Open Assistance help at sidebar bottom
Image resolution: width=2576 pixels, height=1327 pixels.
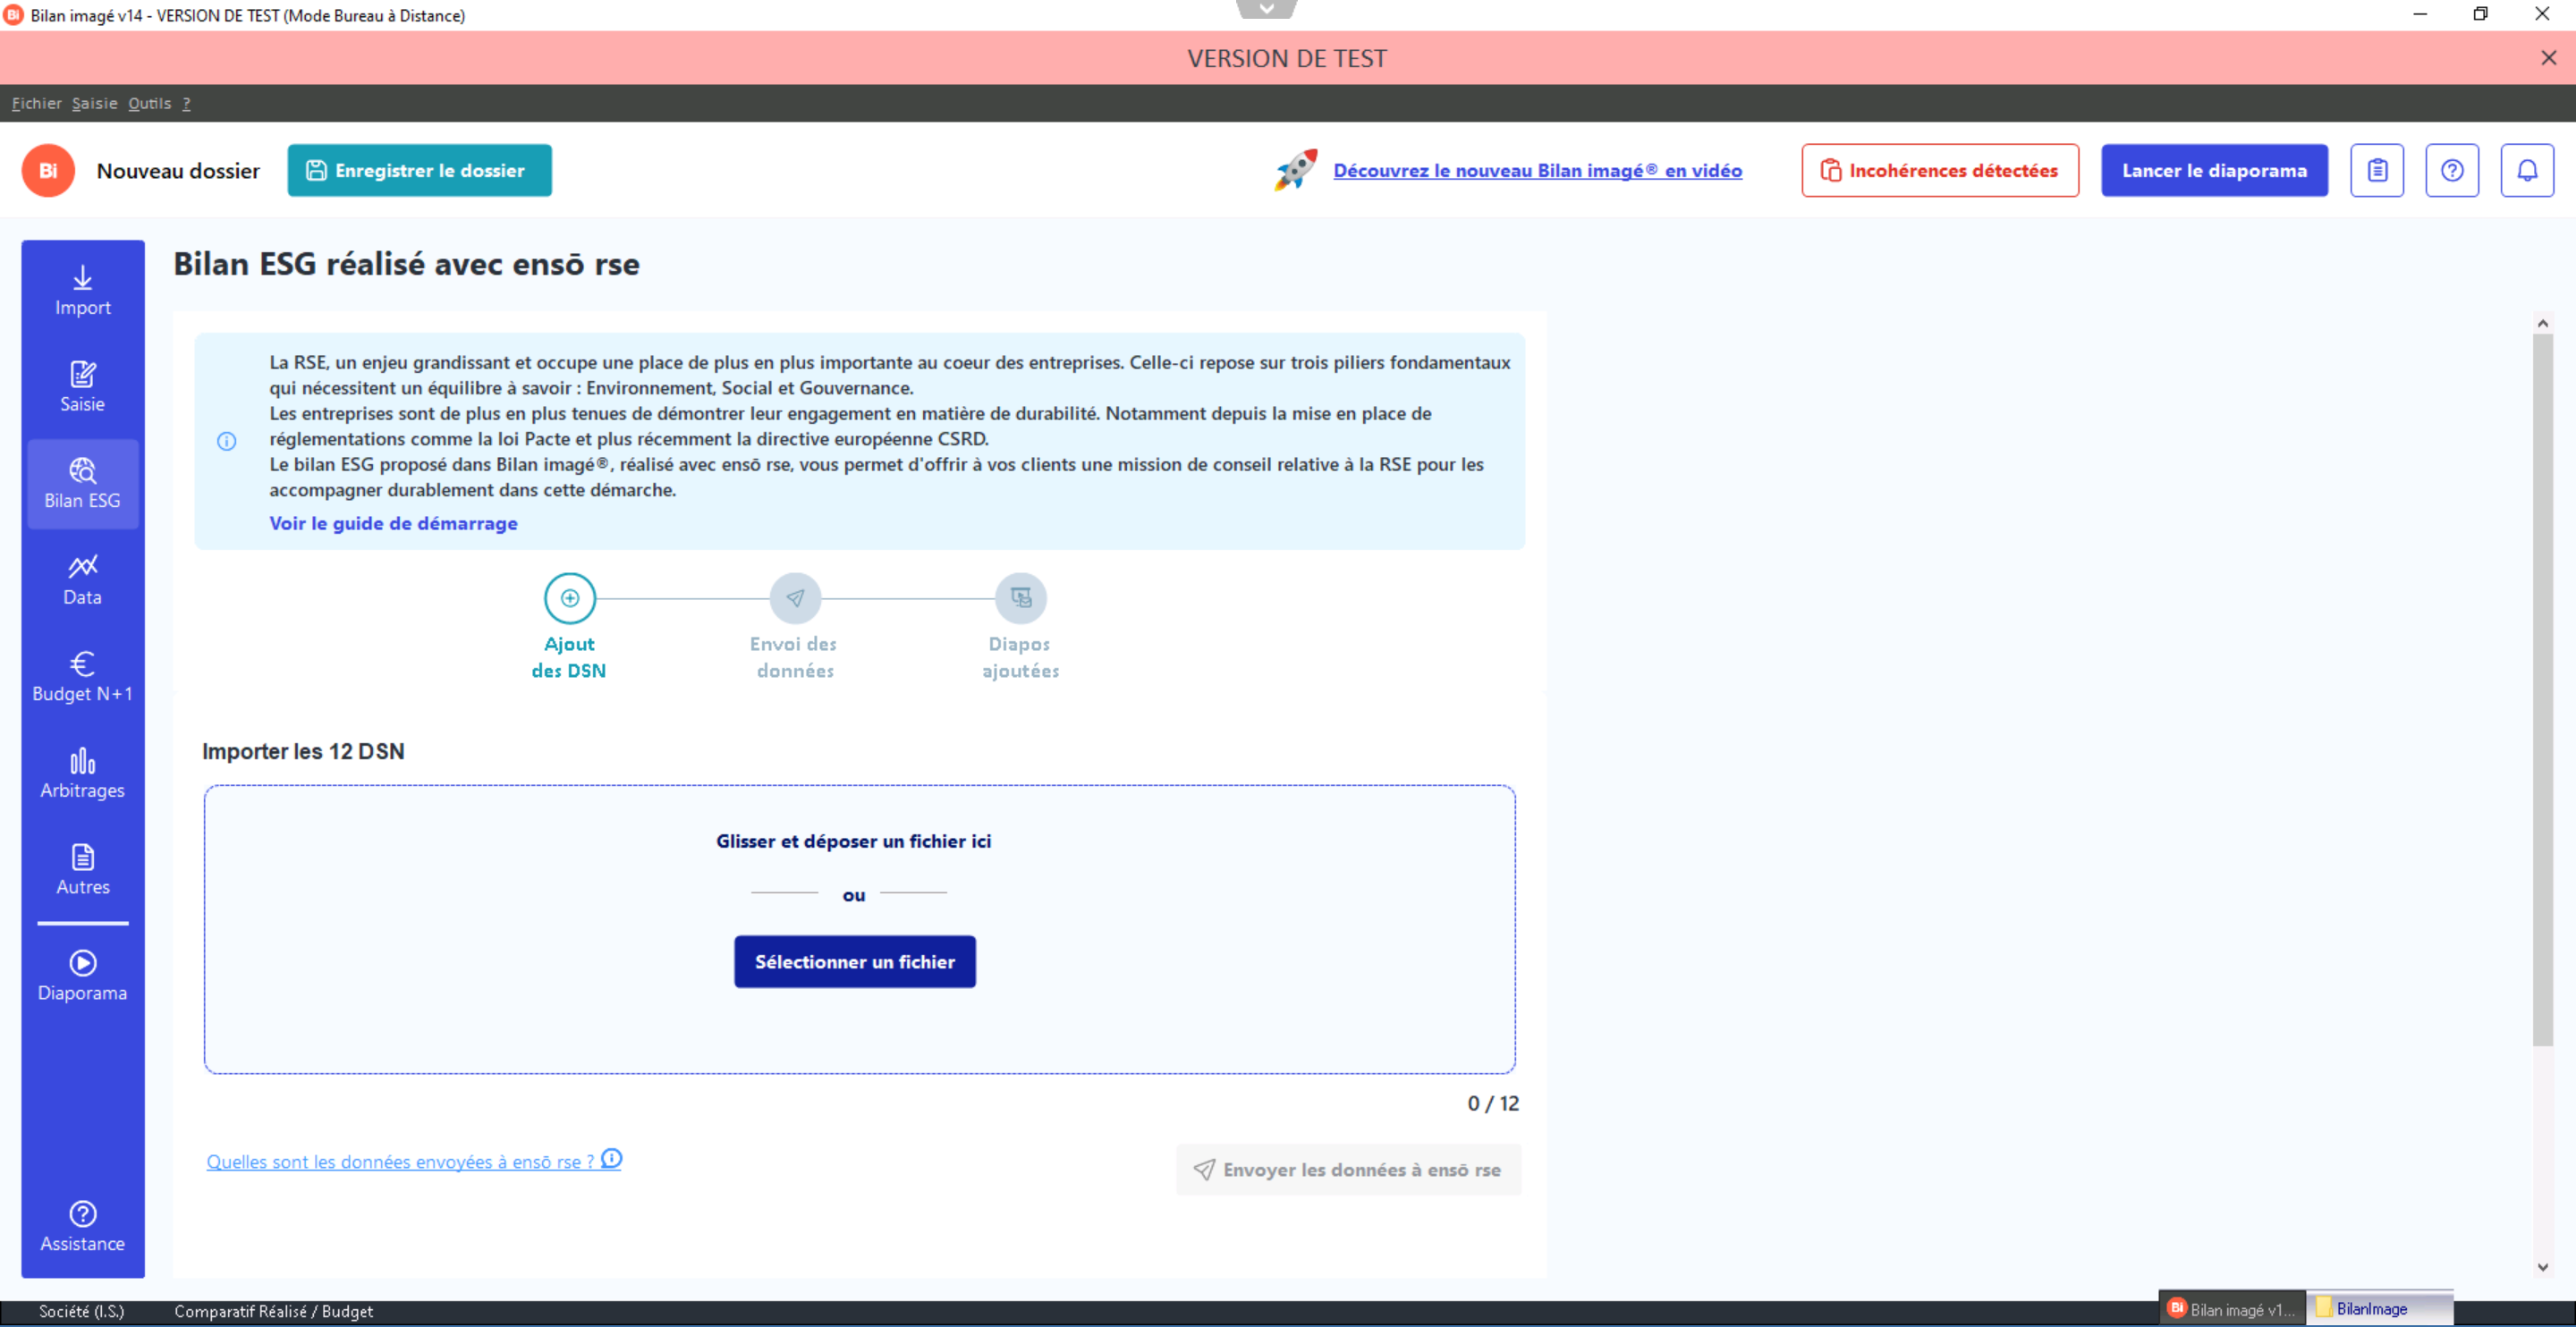tap(83, 1227)
